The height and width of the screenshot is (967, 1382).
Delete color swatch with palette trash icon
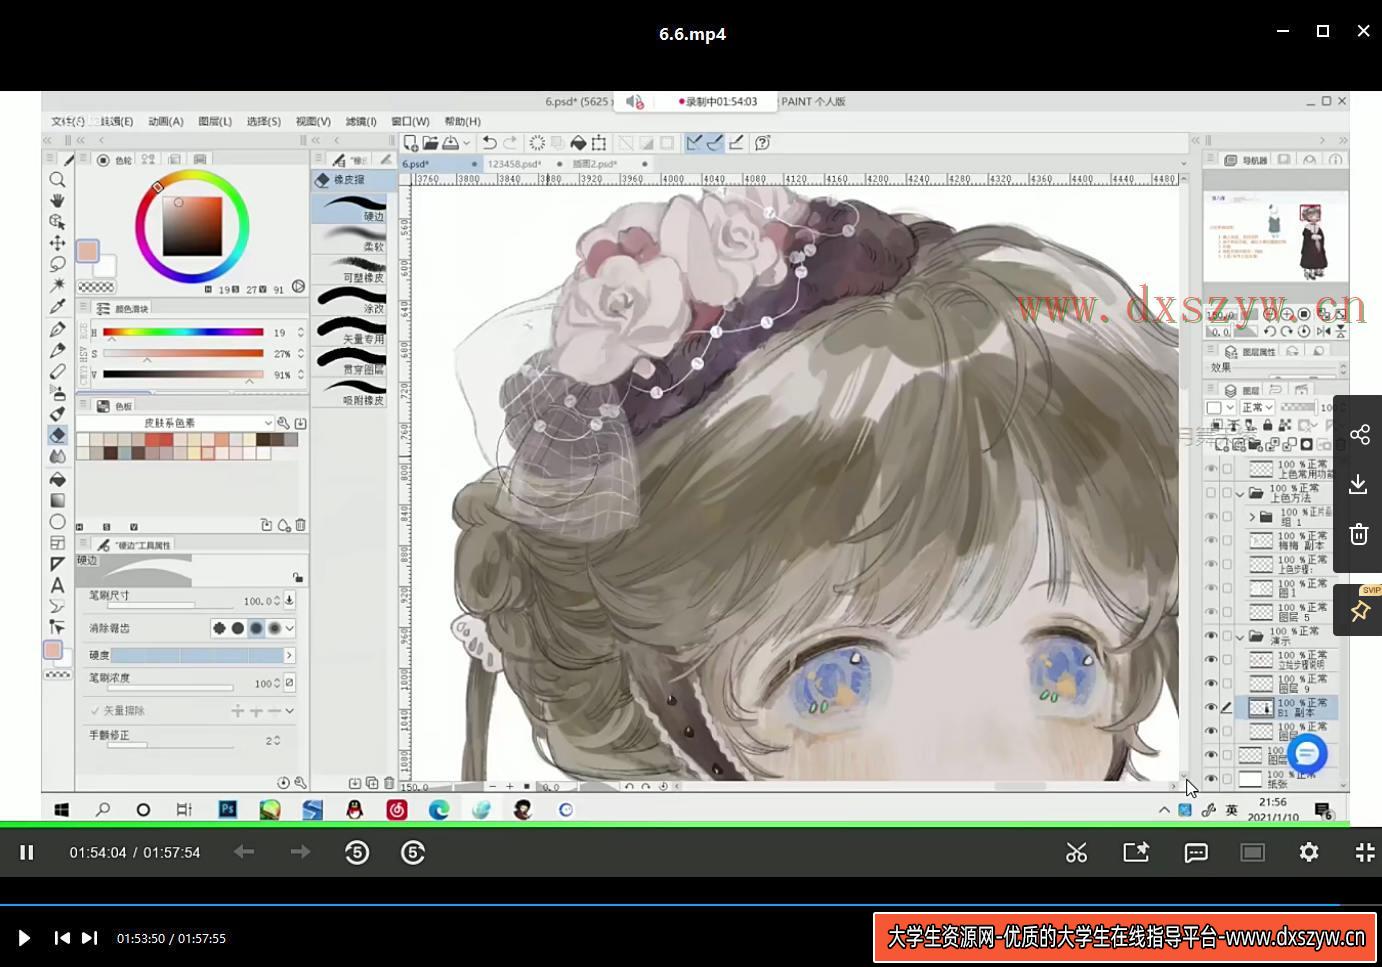pos(300,525)
